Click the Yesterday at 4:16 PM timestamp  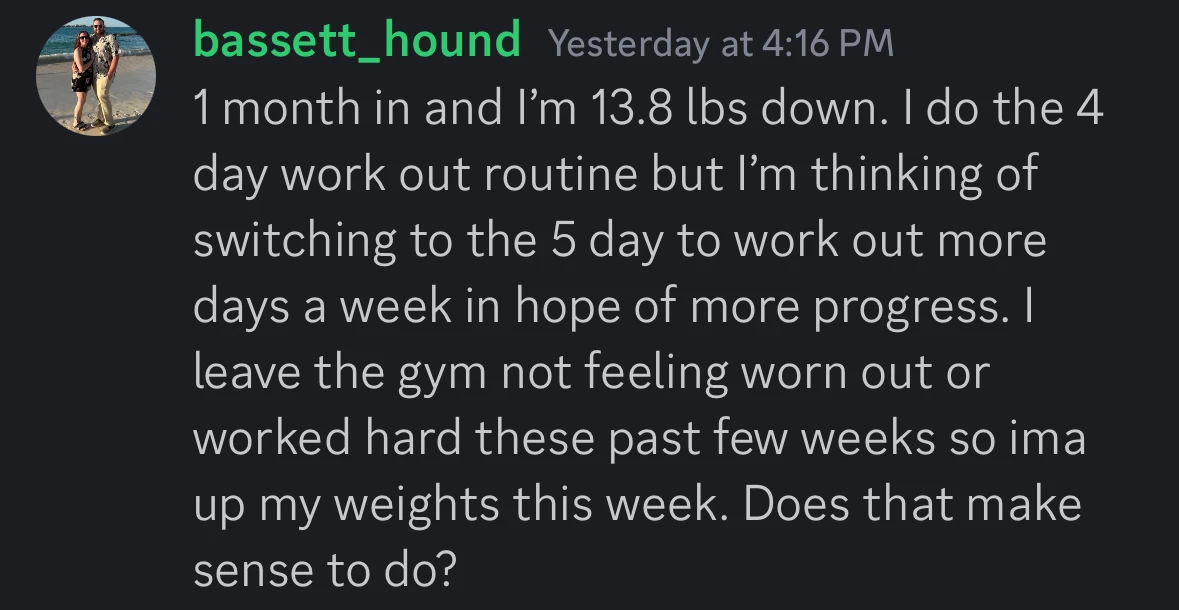[x=721, y=44]
